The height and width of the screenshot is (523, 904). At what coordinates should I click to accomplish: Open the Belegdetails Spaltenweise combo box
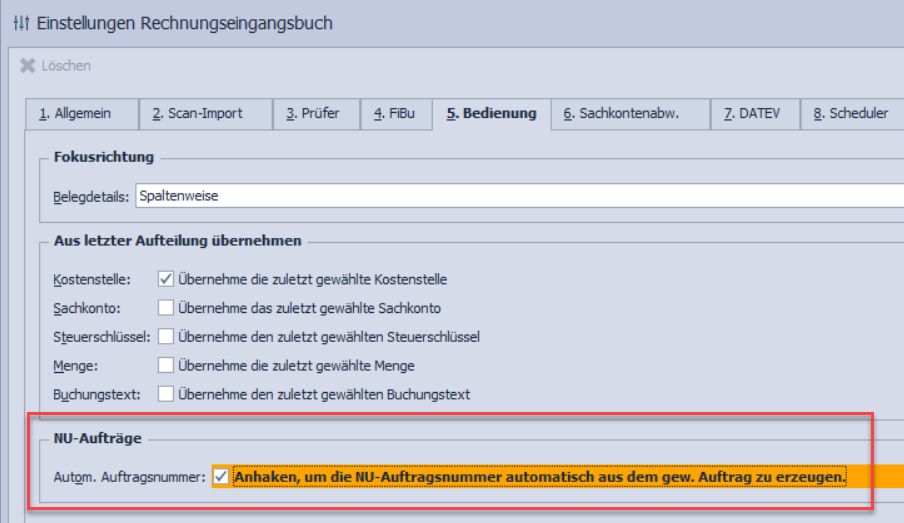coord(518,196)
